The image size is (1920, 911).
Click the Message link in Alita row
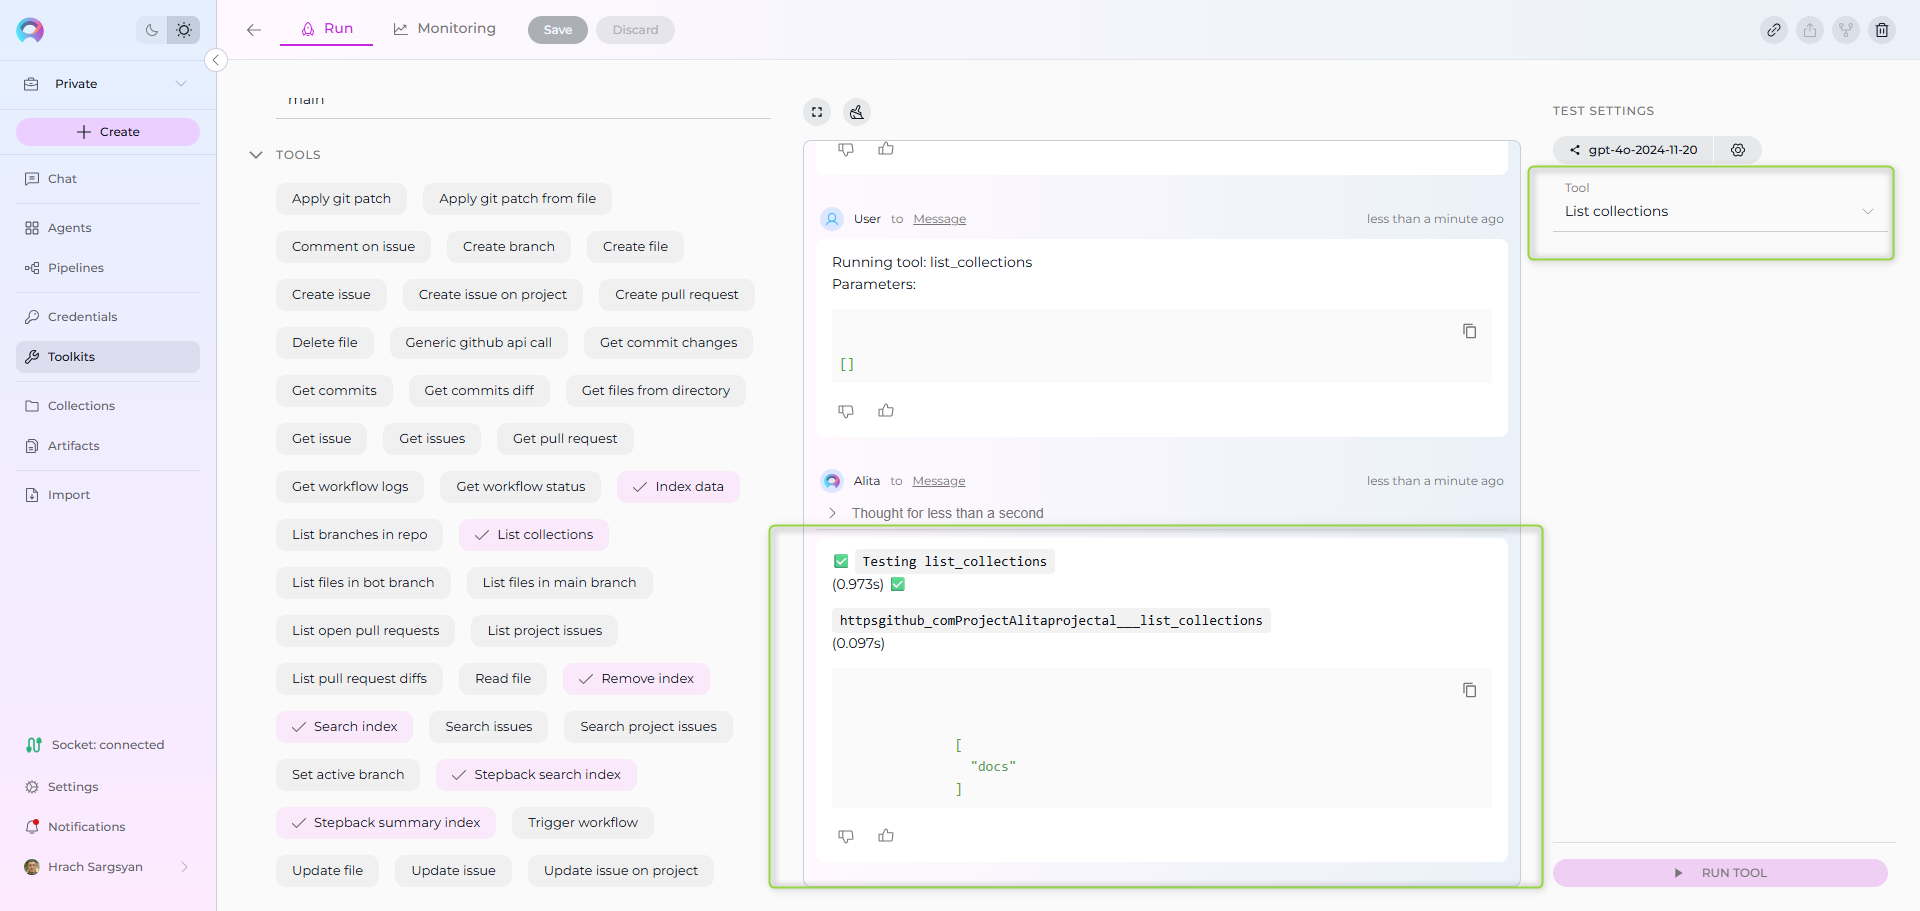pyautogui.click(x=938, y=481)
